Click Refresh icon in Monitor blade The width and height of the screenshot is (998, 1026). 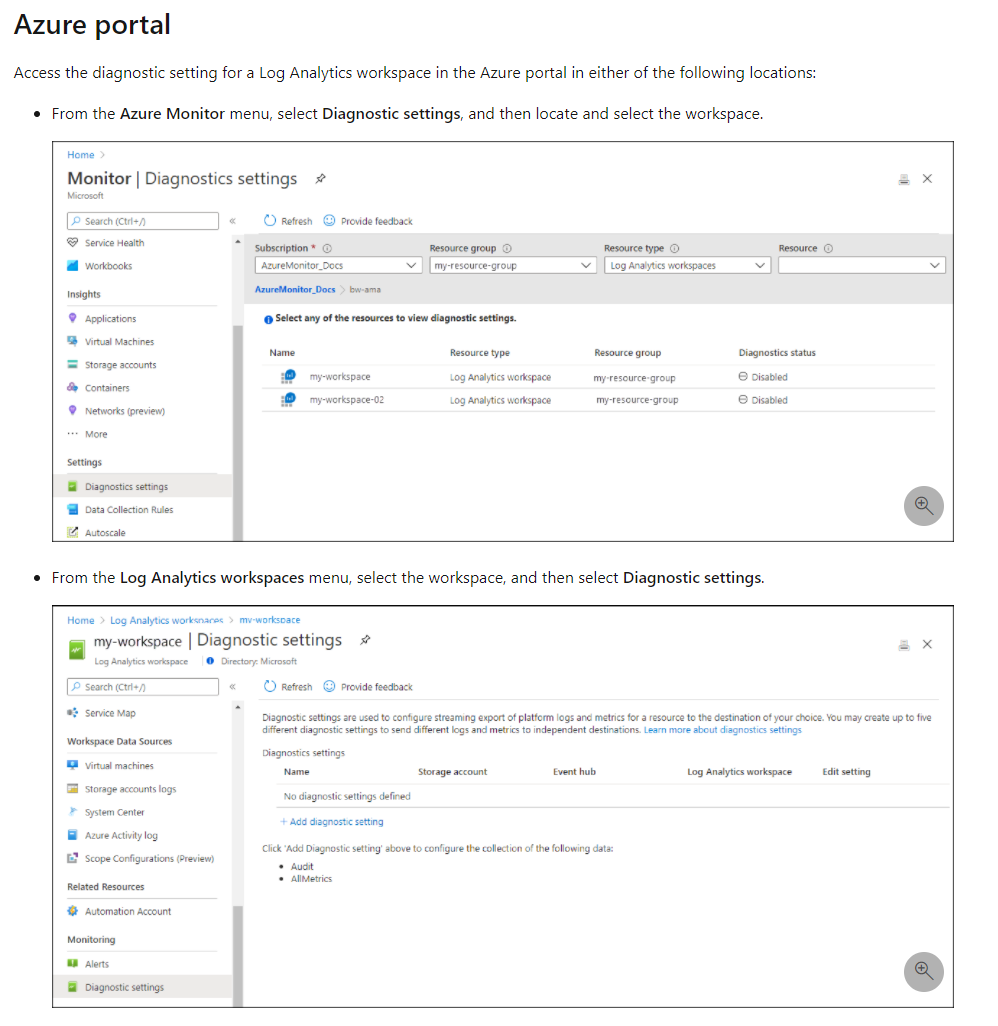(270, 221)
